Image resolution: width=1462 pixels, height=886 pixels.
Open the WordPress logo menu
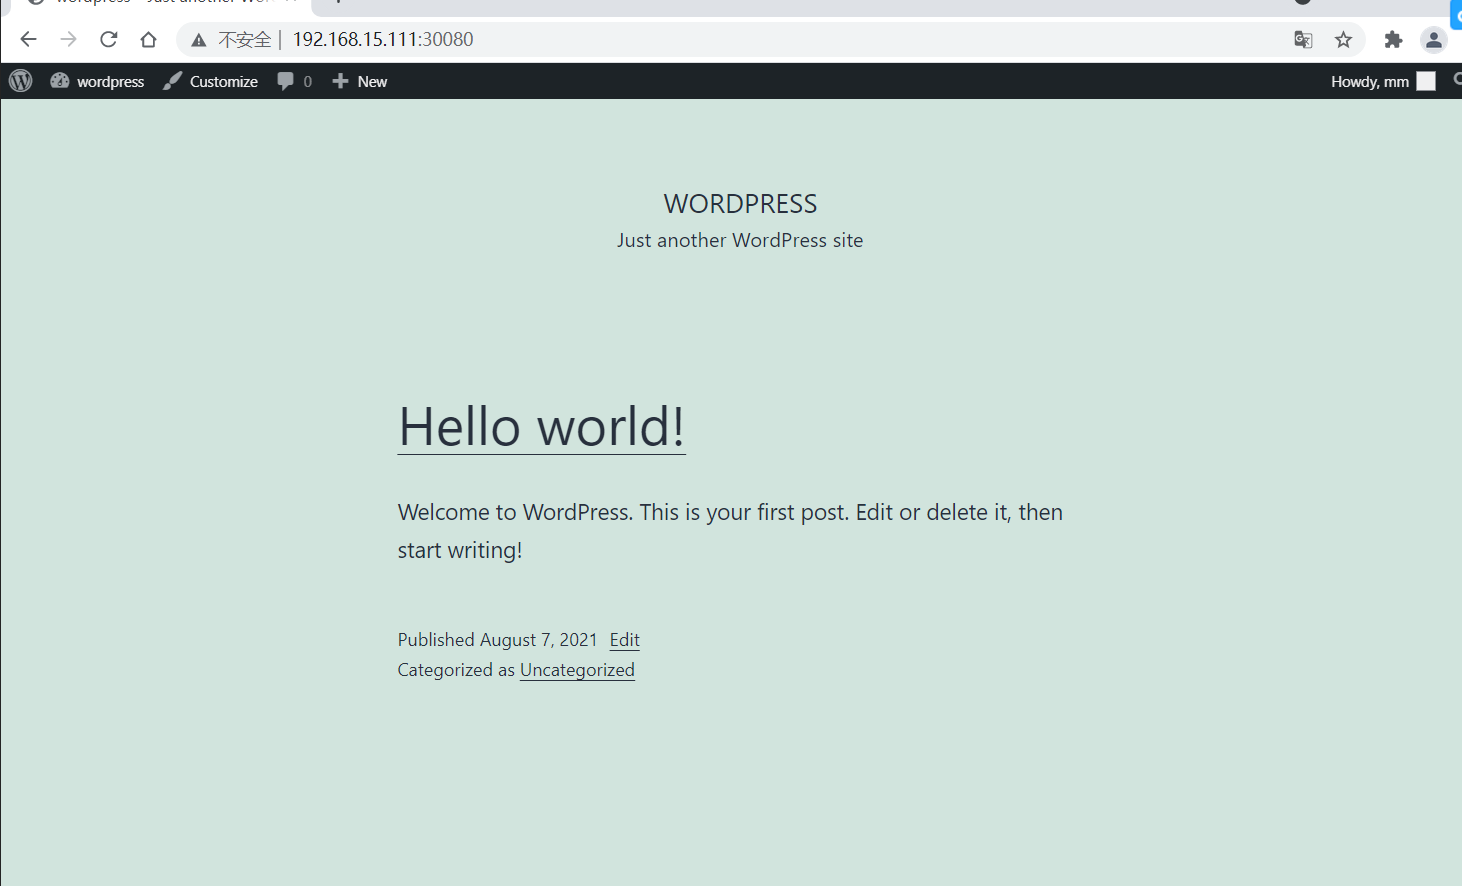click(x=21, y=81)
